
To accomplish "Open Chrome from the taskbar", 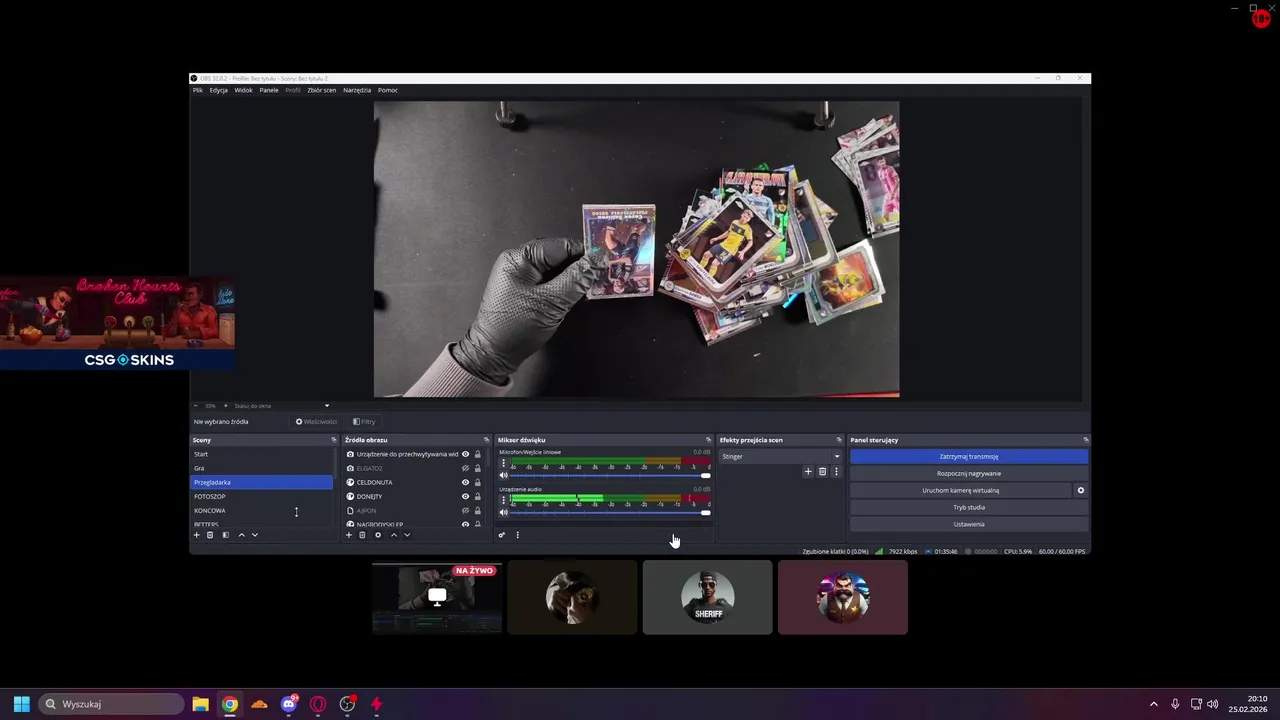I will click(x=230, y=704).
